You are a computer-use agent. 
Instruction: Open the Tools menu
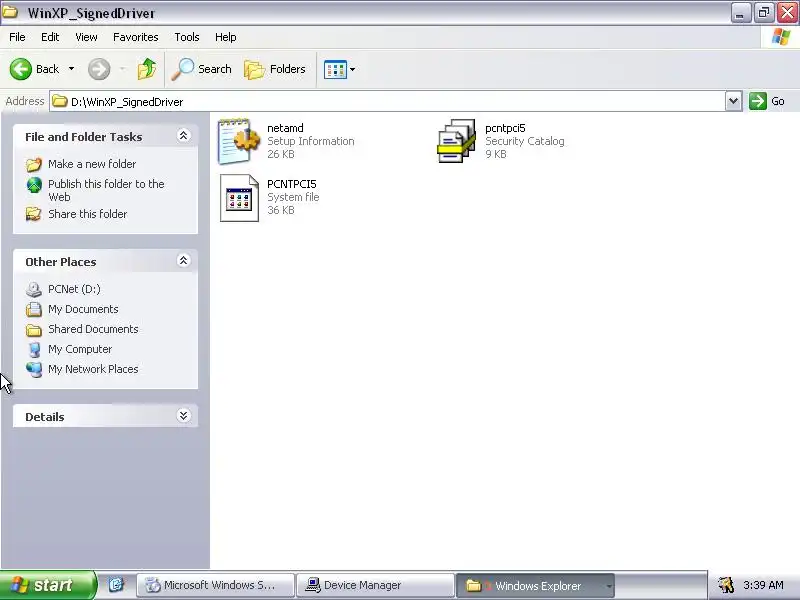[x=187, y=37]
